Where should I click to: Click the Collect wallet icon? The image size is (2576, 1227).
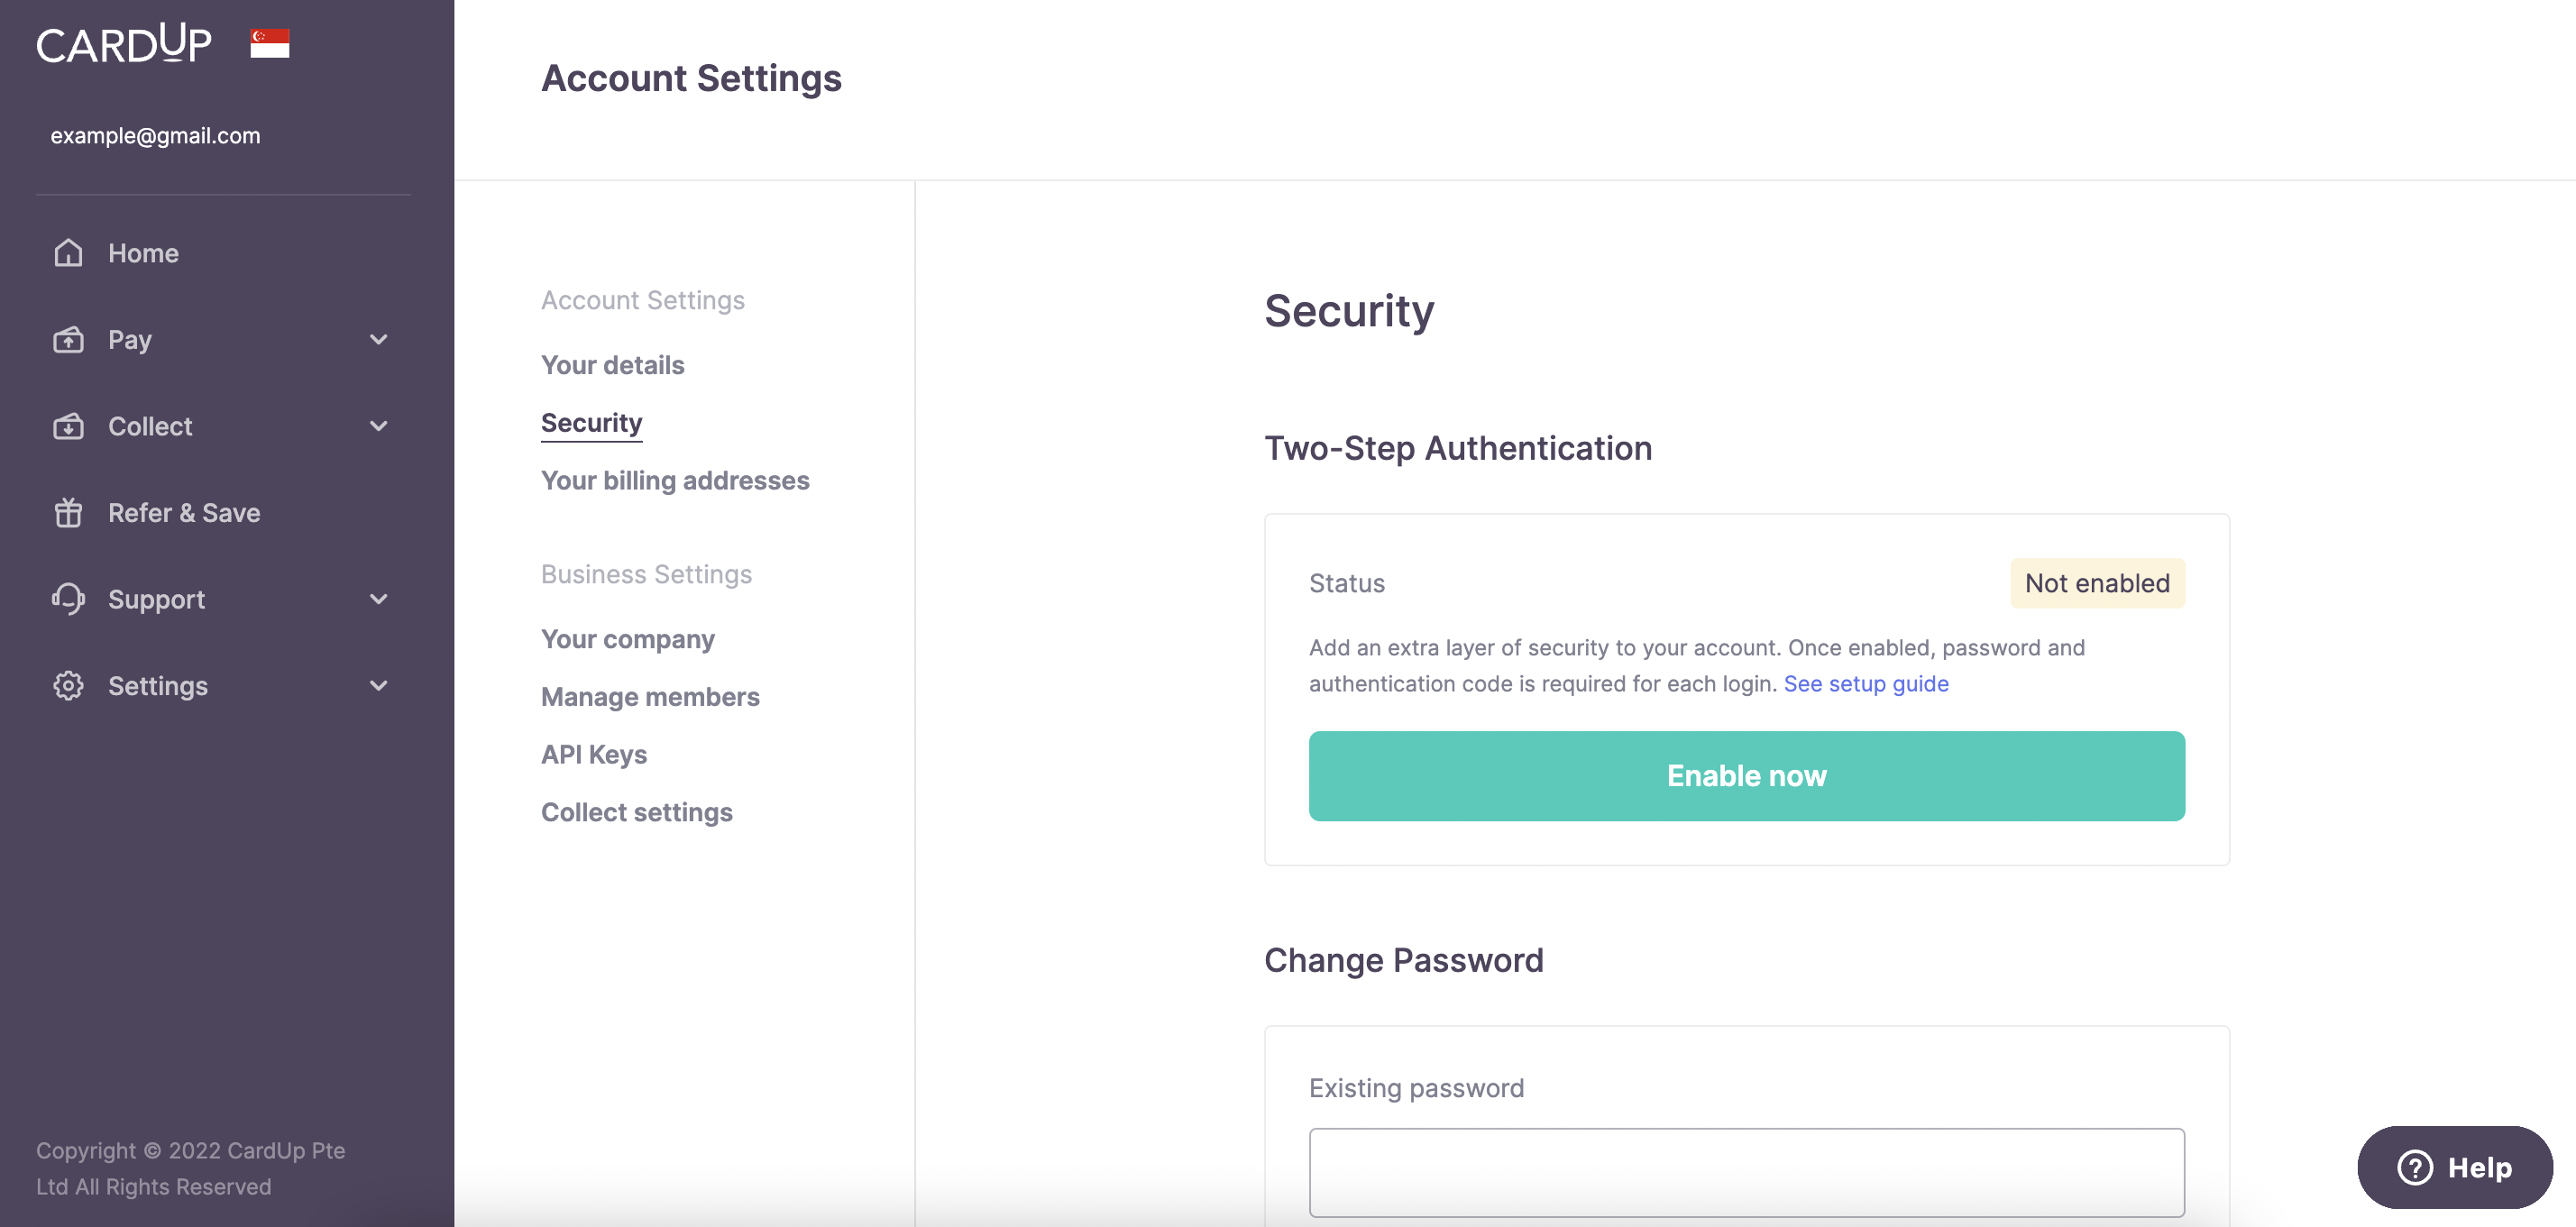tap(68, 426)
